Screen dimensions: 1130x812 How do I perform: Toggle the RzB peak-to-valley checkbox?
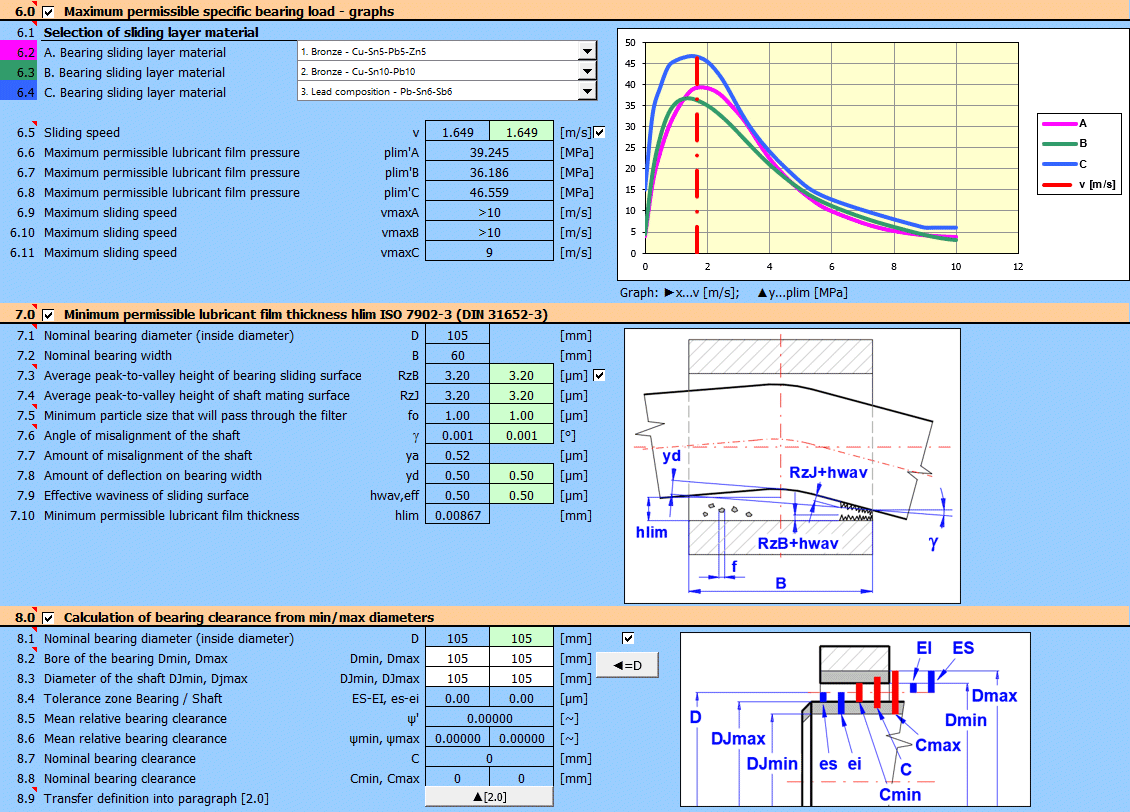[x=599, y=376]
